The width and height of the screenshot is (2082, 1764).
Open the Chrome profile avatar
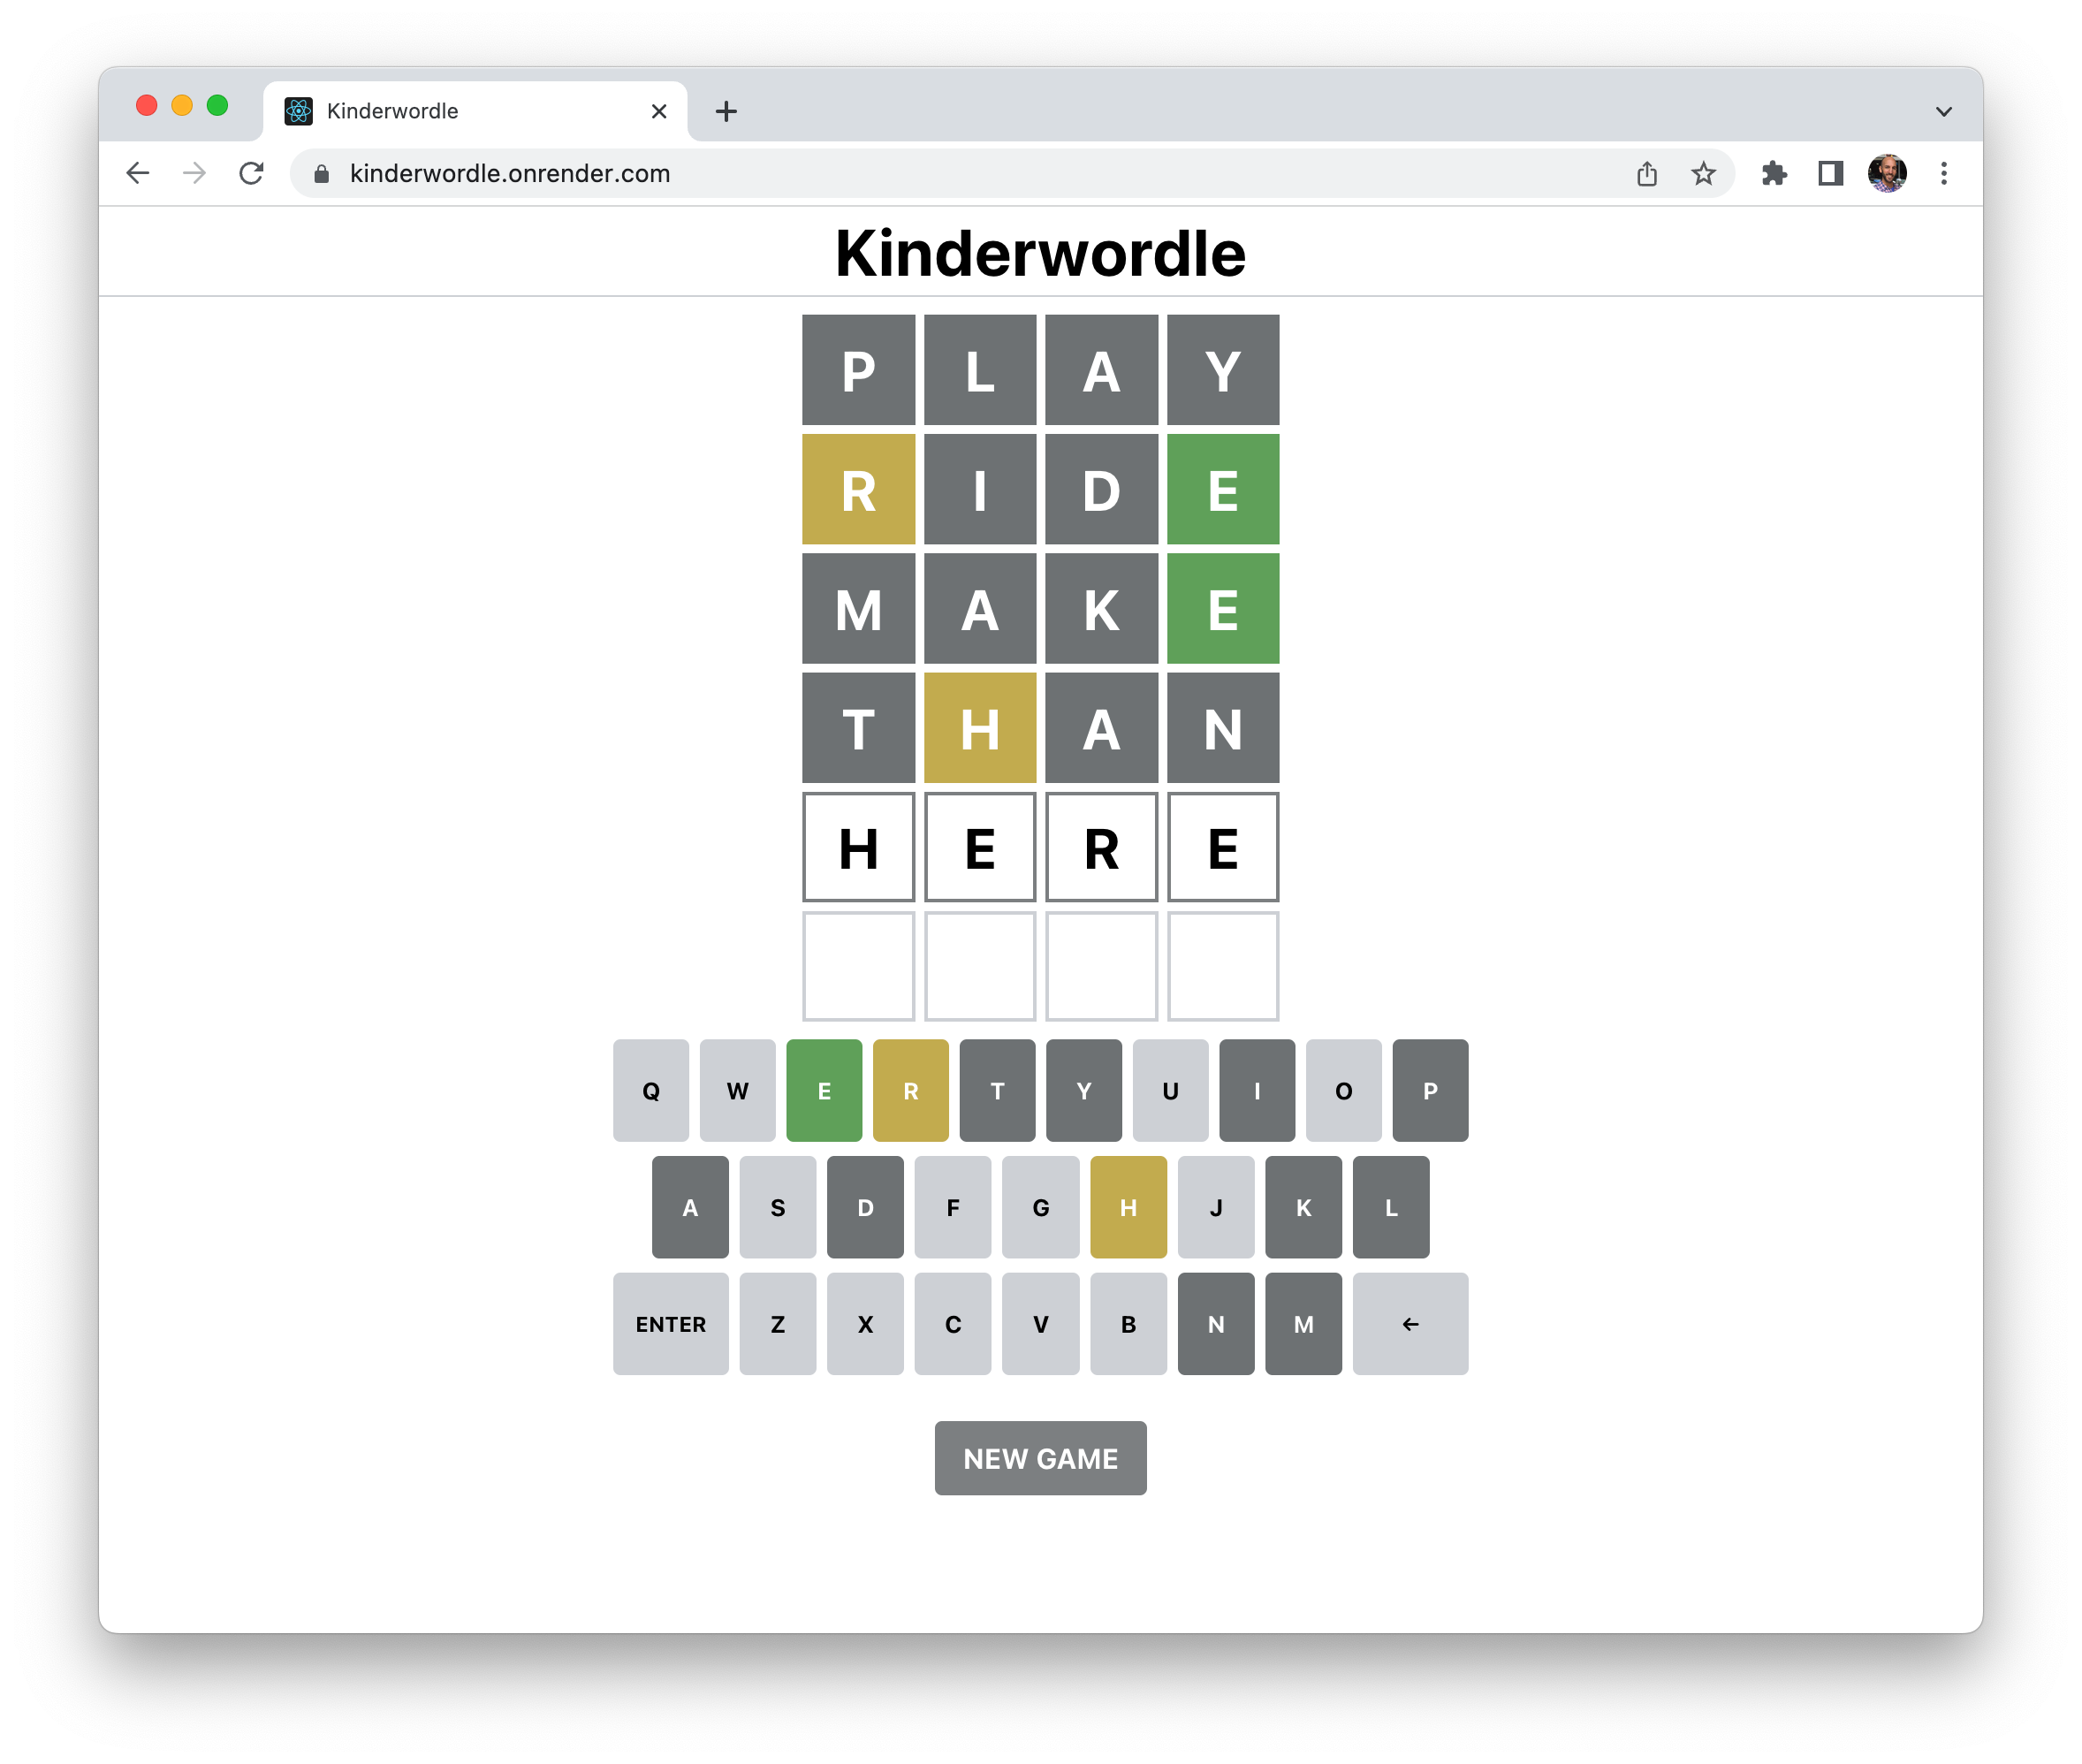coord(1887,174)
